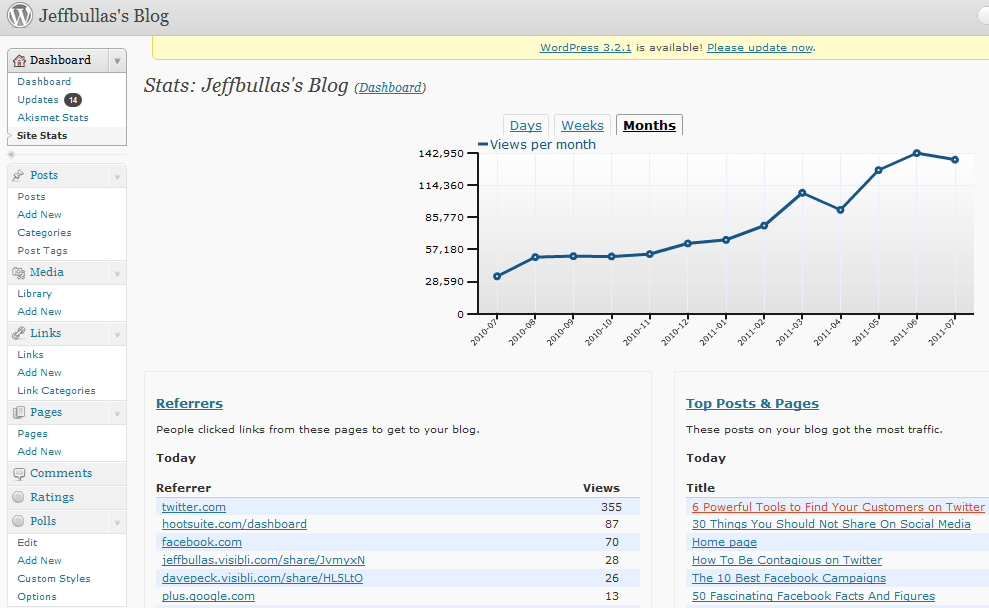989x608 pixels.
Task: Open the Referrers heading link
Action: [x=189, y=404]
